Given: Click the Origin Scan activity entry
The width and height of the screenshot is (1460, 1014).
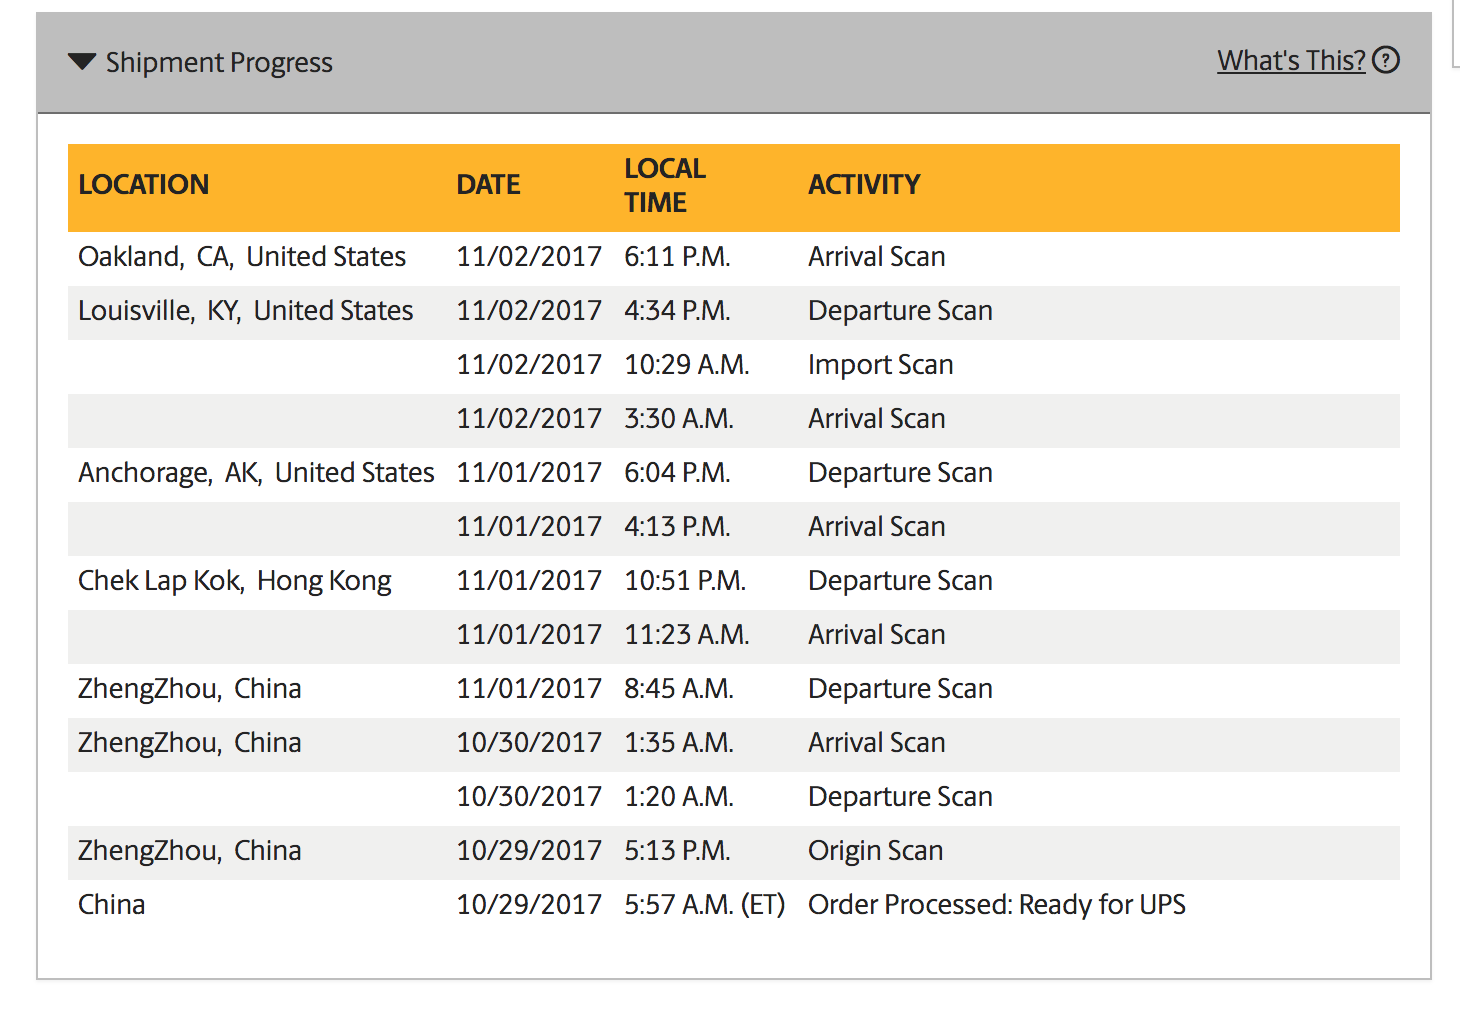Looking at the screenshot, I should click(x=875, y=851).
